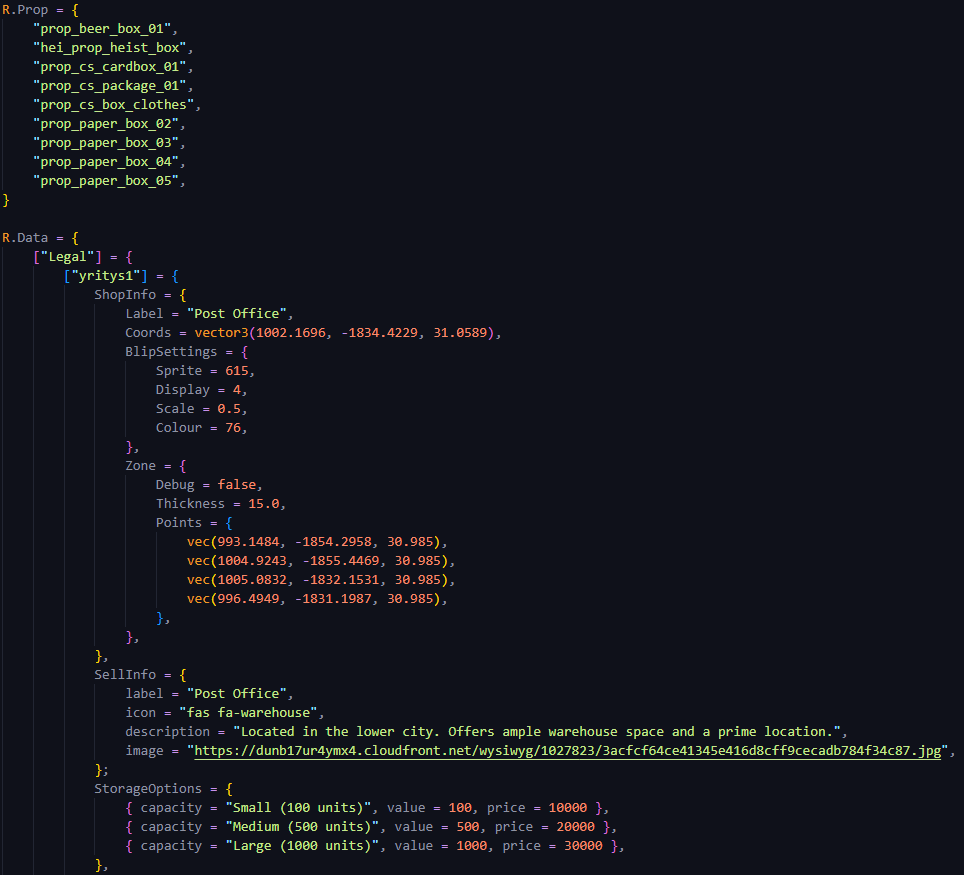
Task: Click the price value 30000
Action: tap(583, 846)
